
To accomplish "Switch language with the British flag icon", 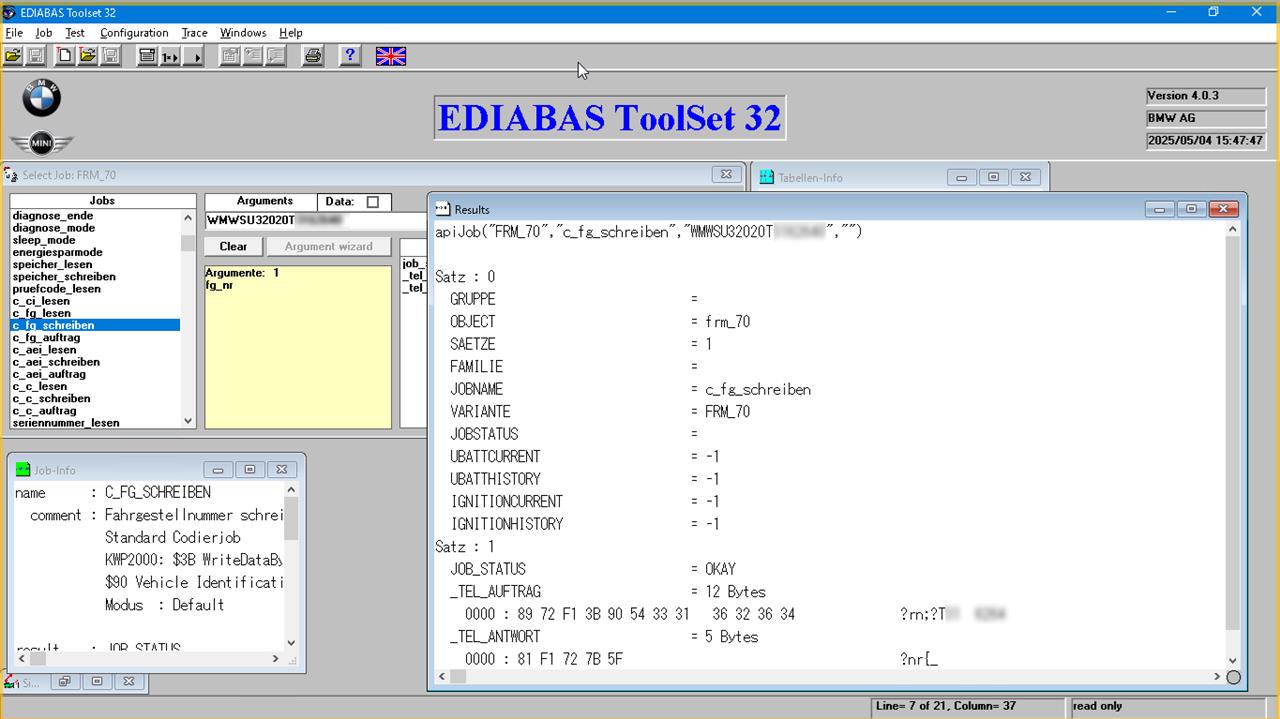I will pyautogui.click(x=391, y=56).
